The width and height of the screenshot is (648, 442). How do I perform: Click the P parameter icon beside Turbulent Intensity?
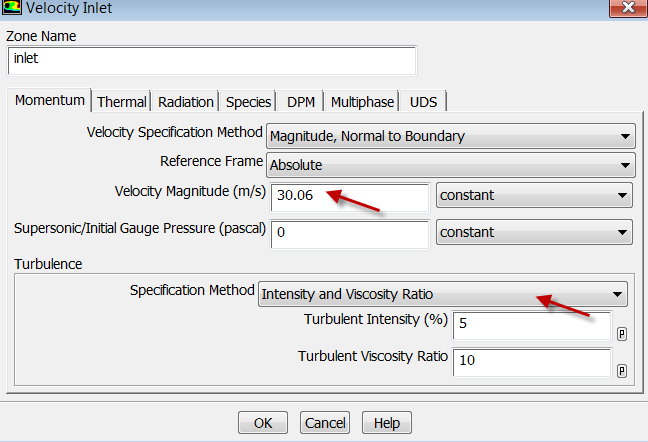point(622,334)
